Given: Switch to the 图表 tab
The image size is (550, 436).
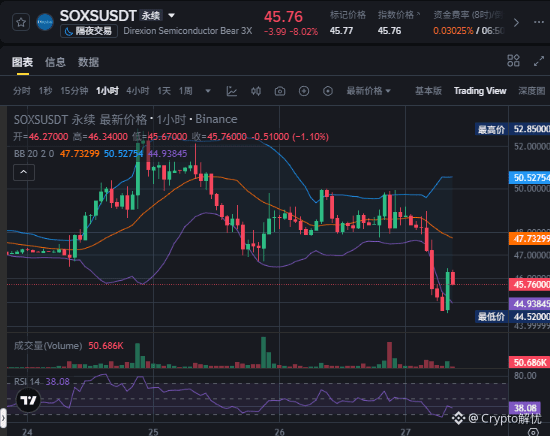Looking at the screenshot, I should pyautogui.click(x=22, y=62).
